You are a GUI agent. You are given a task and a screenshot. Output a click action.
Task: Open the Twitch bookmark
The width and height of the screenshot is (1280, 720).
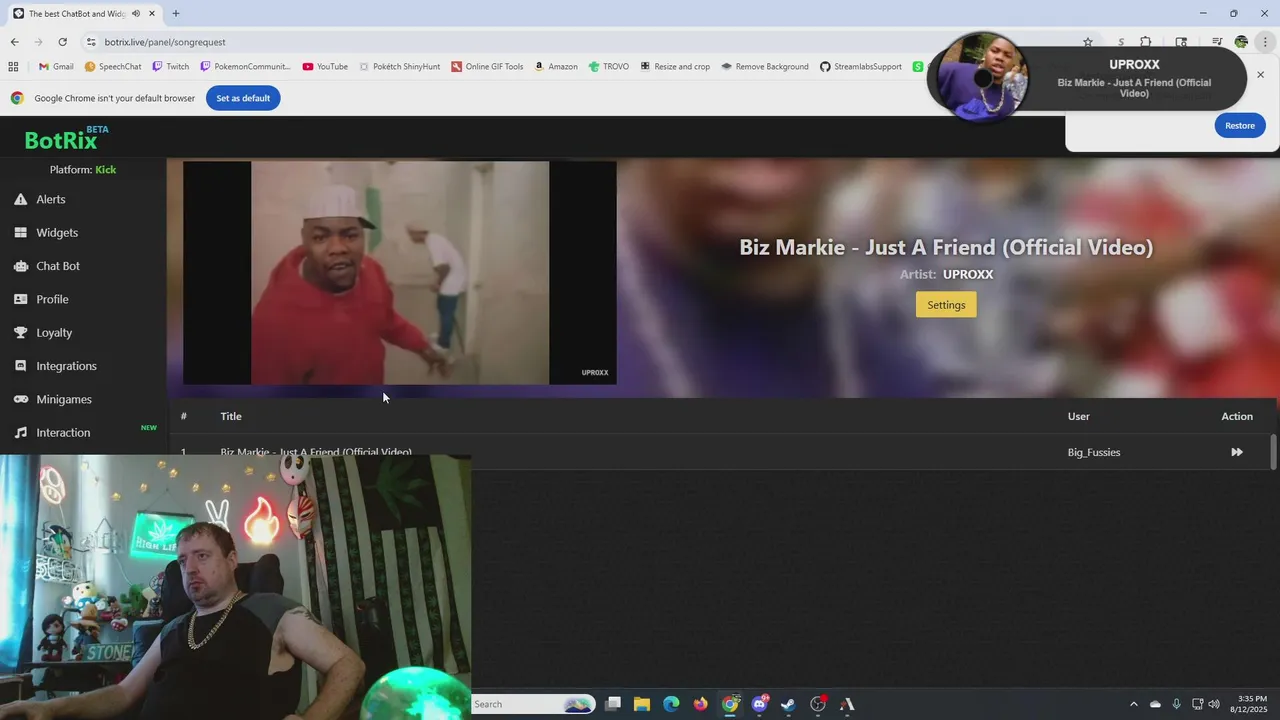(x=170, y=66)
